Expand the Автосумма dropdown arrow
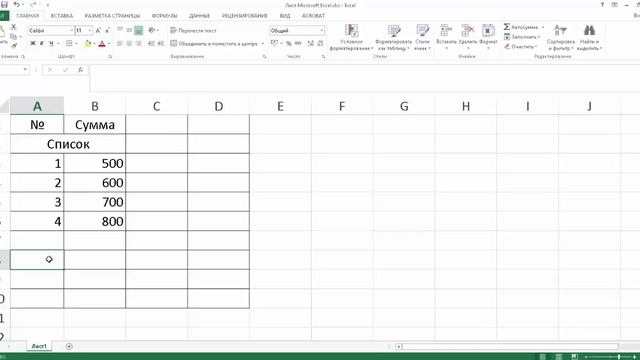The width and height of the screenshot is (640, 360). pos(543,27)
